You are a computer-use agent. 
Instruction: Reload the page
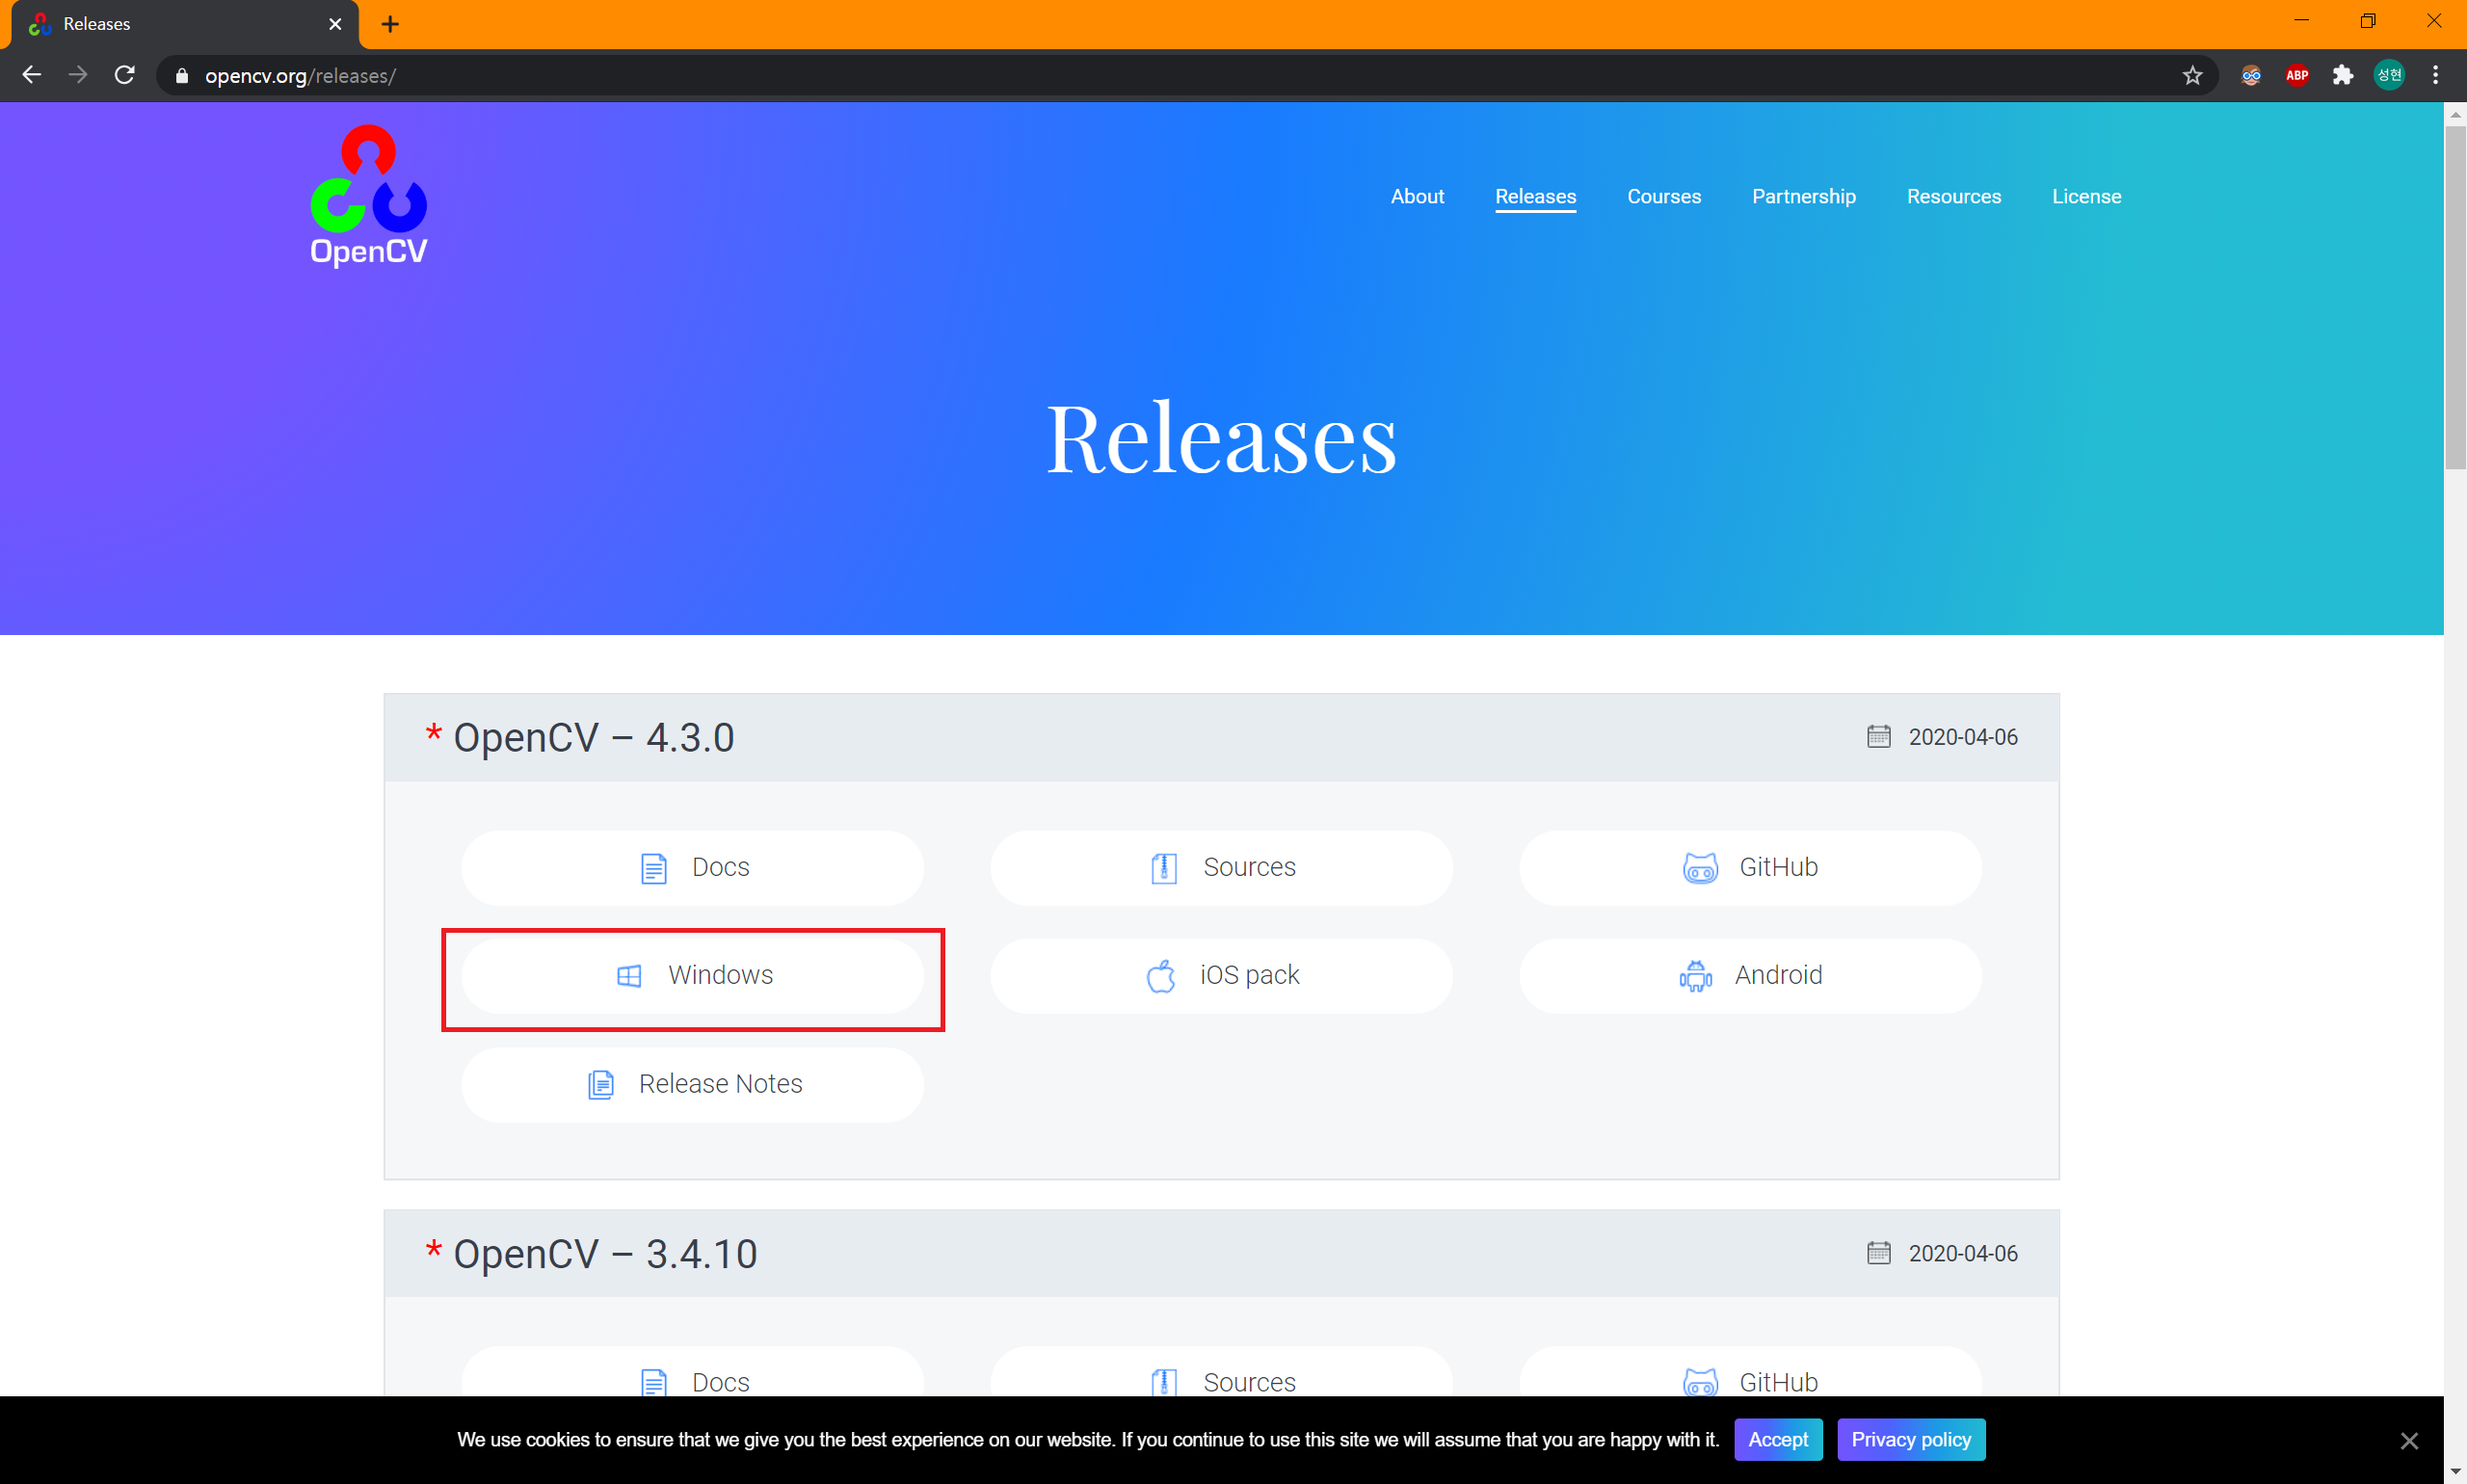coord(125,76)
